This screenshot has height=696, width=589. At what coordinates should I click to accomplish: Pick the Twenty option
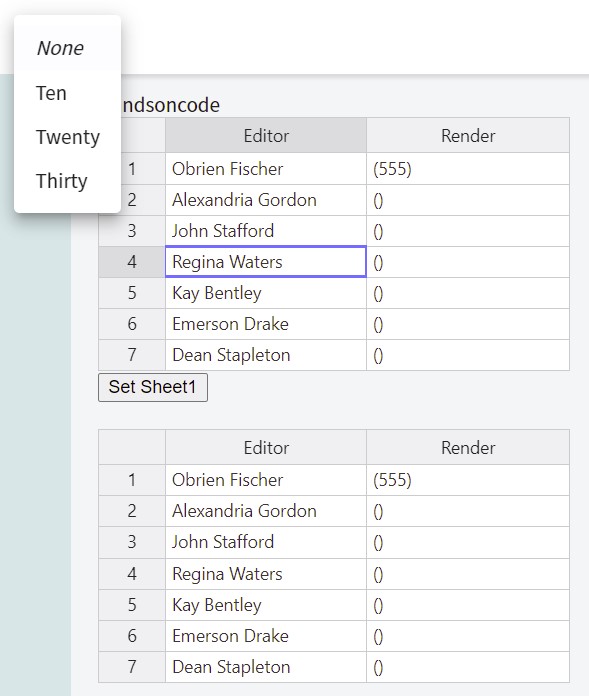67,137
